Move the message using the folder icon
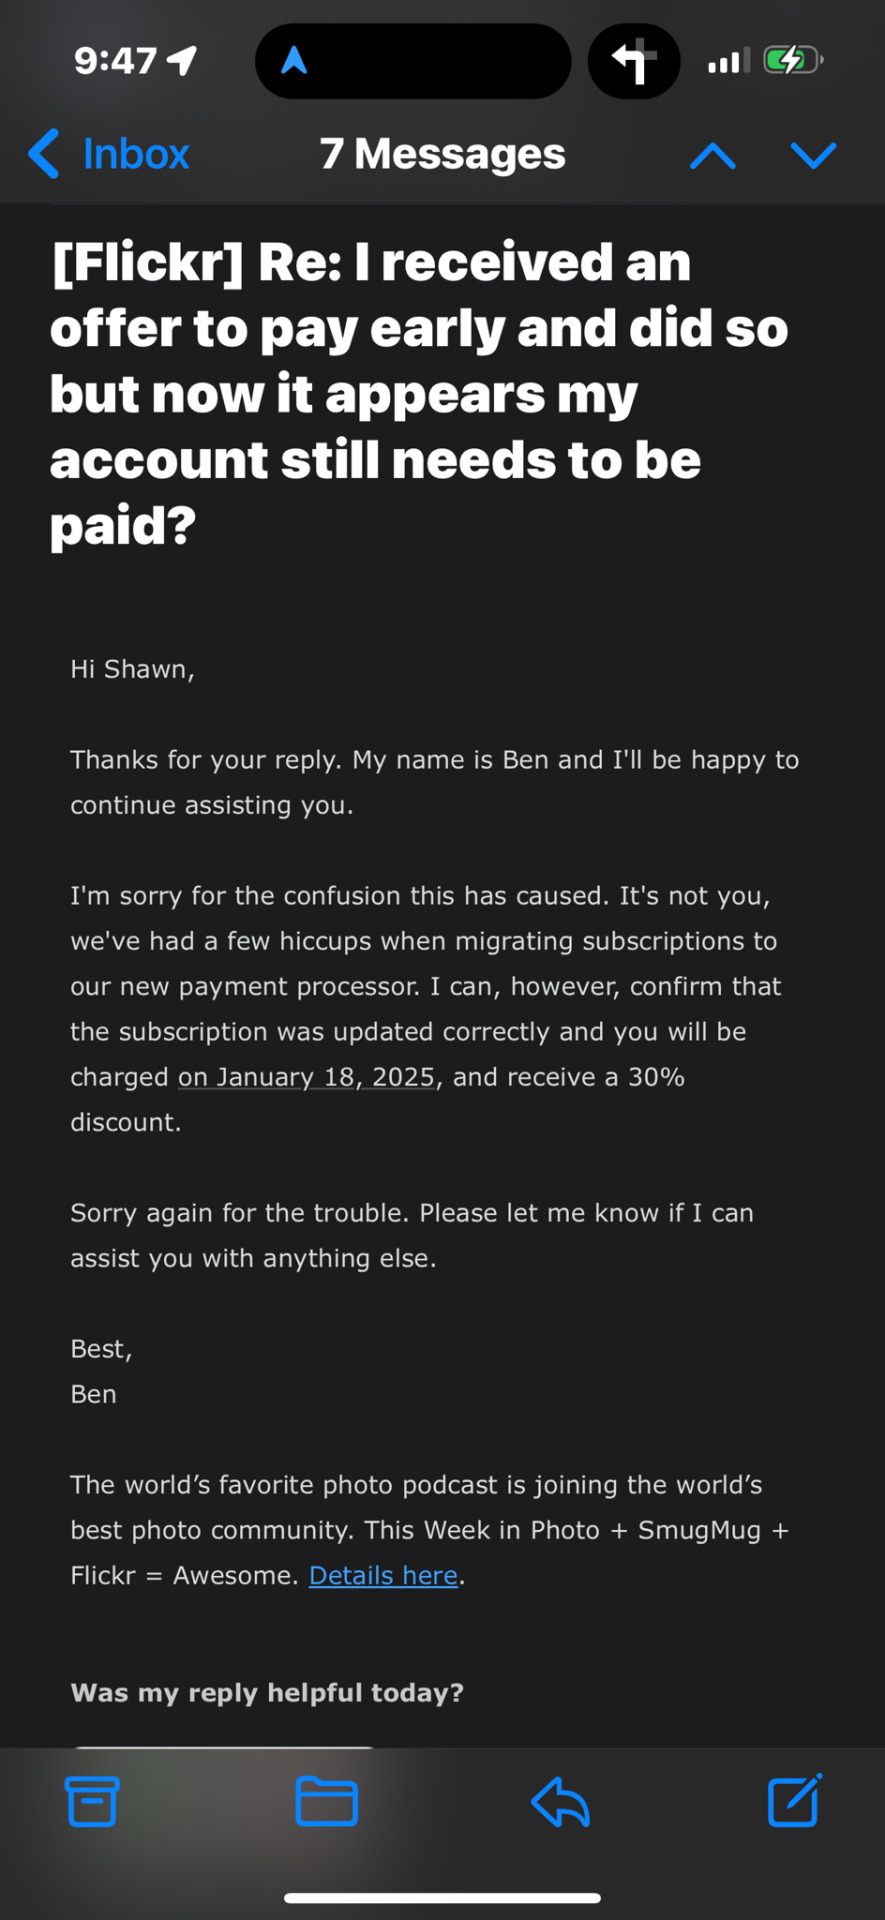This screenshot has height=1920, width=885. 326,1801
